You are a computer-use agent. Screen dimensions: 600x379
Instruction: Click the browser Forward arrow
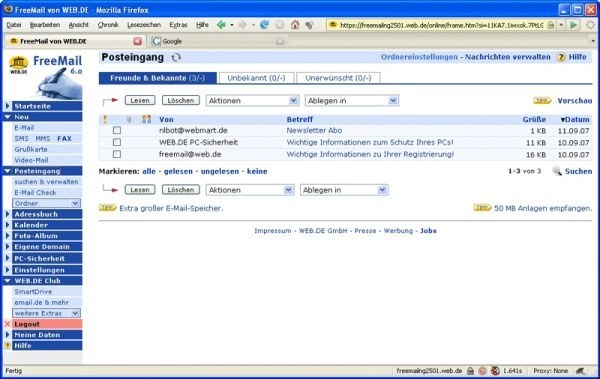(x=242, y=25)
